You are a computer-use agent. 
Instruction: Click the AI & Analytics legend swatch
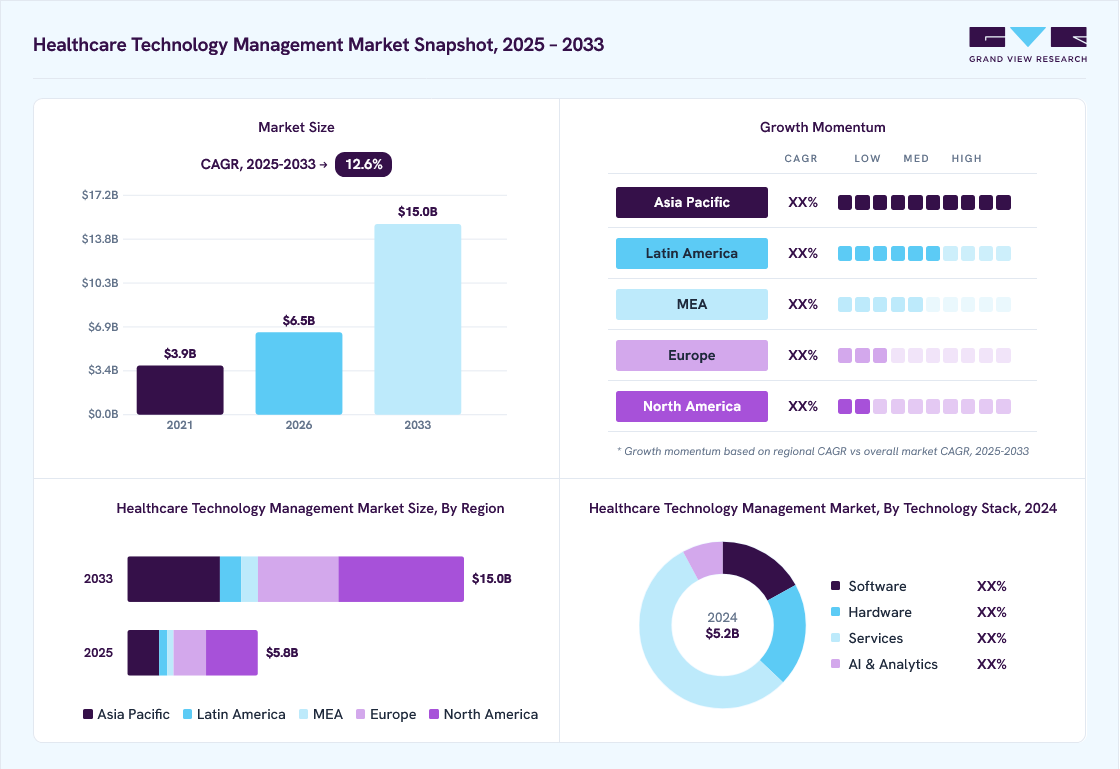(836, 664)
